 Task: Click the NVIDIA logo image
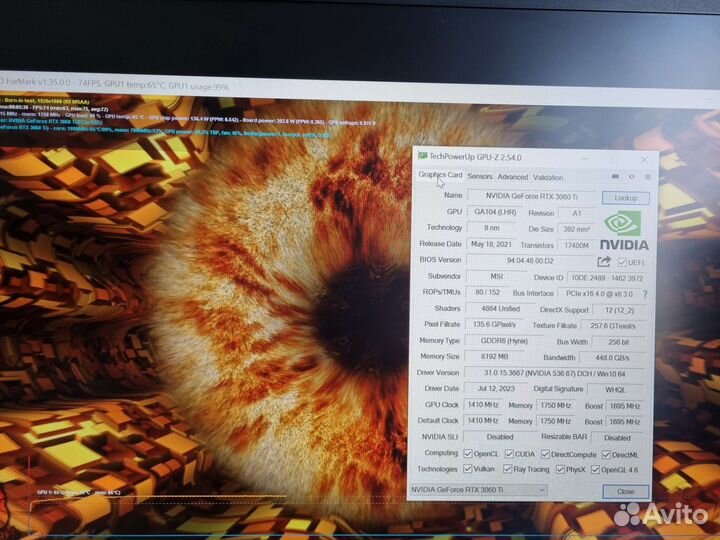click(625, 229)
